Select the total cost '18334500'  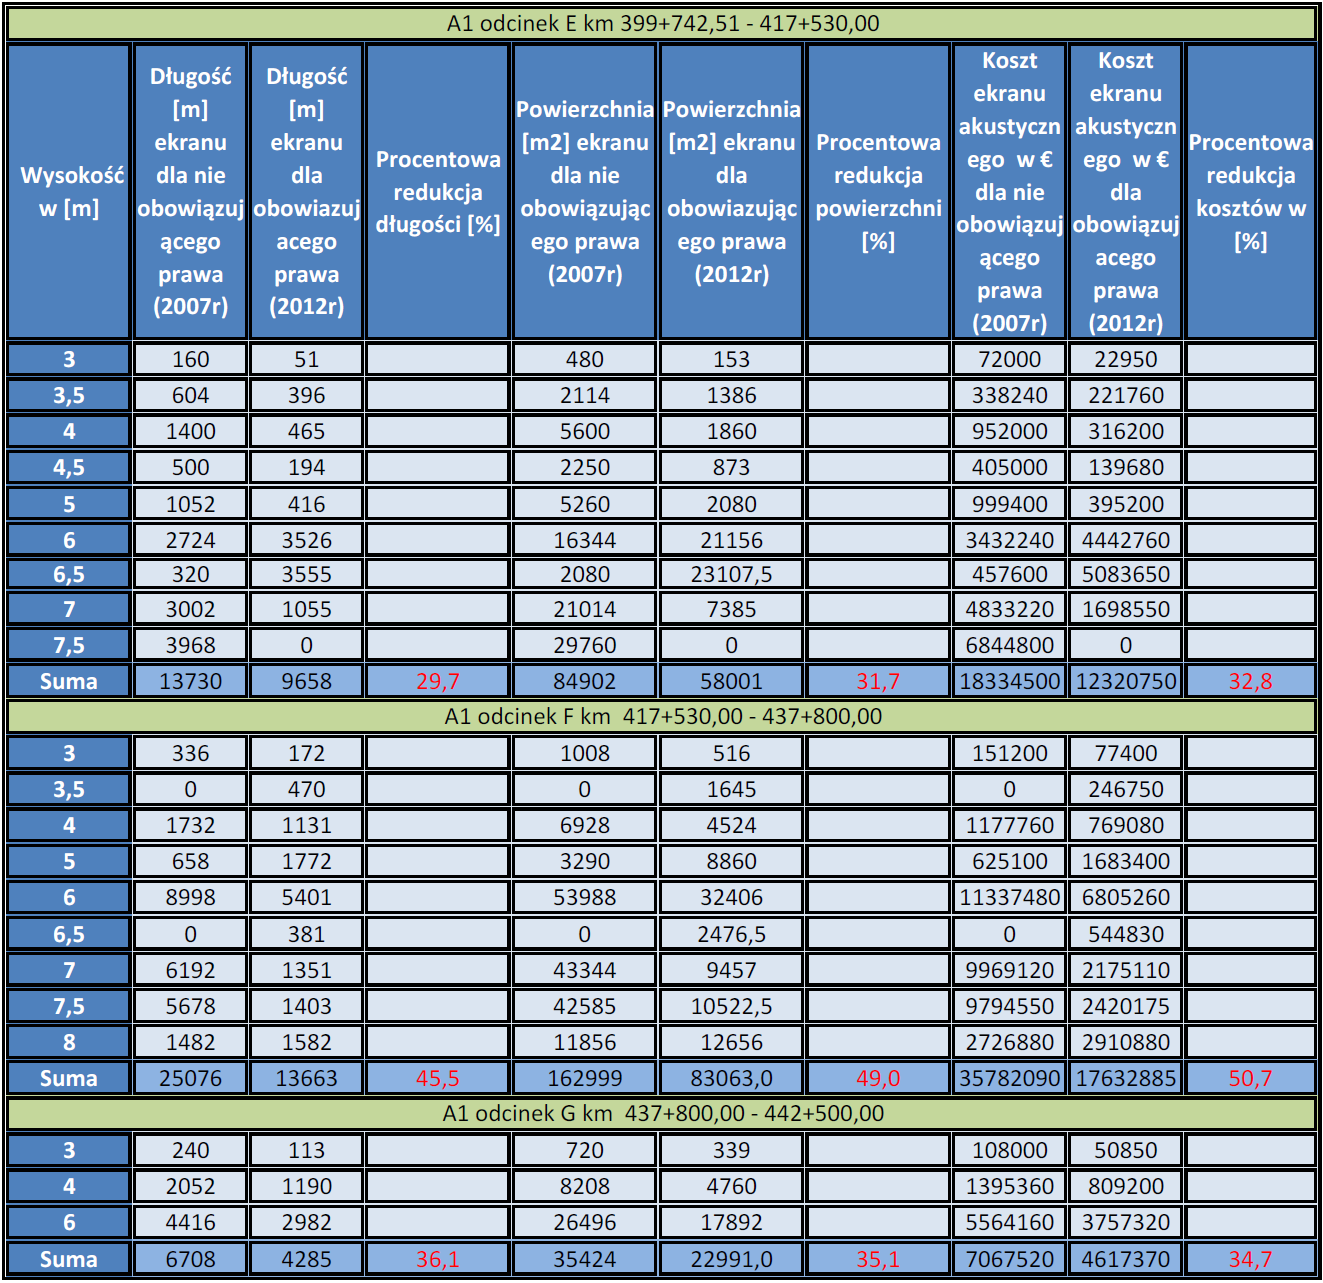coord(1009,681)
